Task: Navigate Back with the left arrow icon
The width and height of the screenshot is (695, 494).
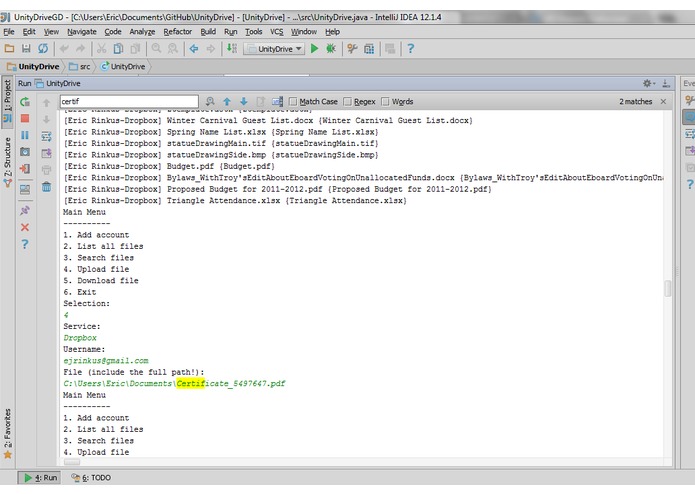Action: coord(194,49)
